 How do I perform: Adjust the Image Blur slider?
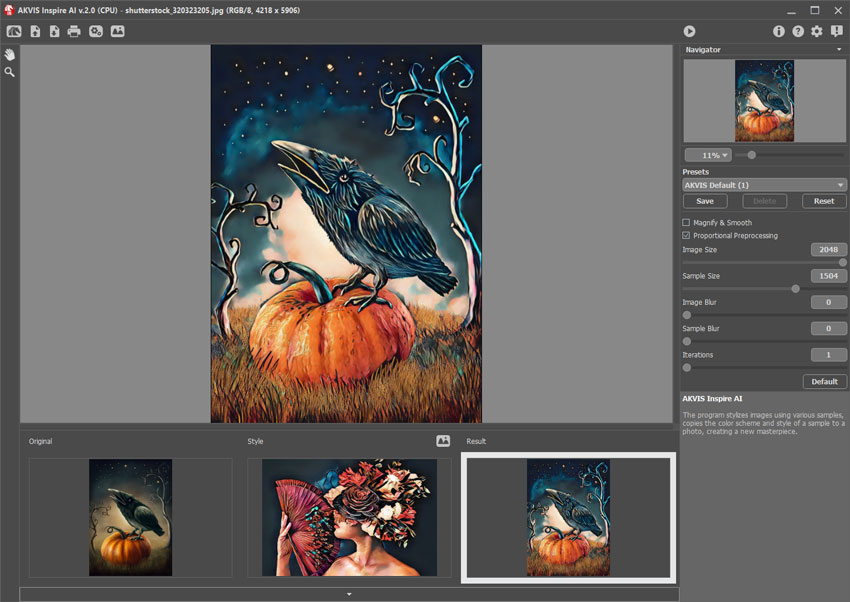pos(687,315)
